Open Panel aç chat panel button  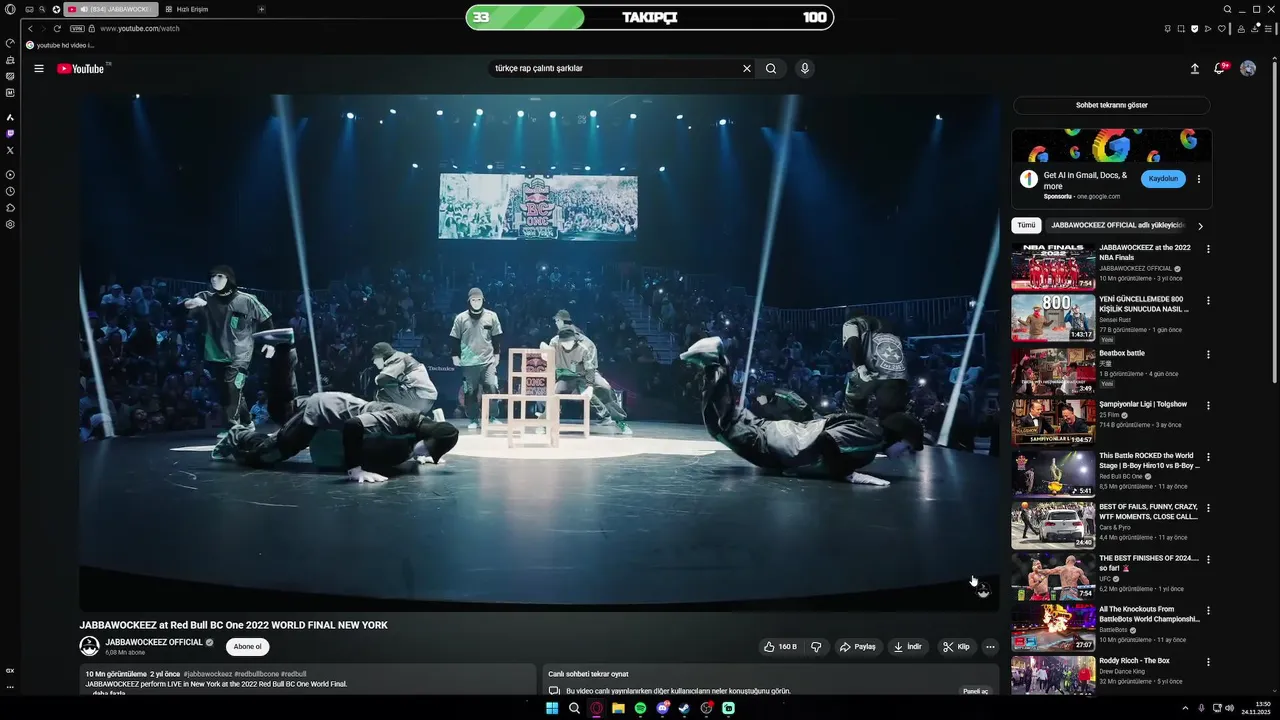pos(975,691)
